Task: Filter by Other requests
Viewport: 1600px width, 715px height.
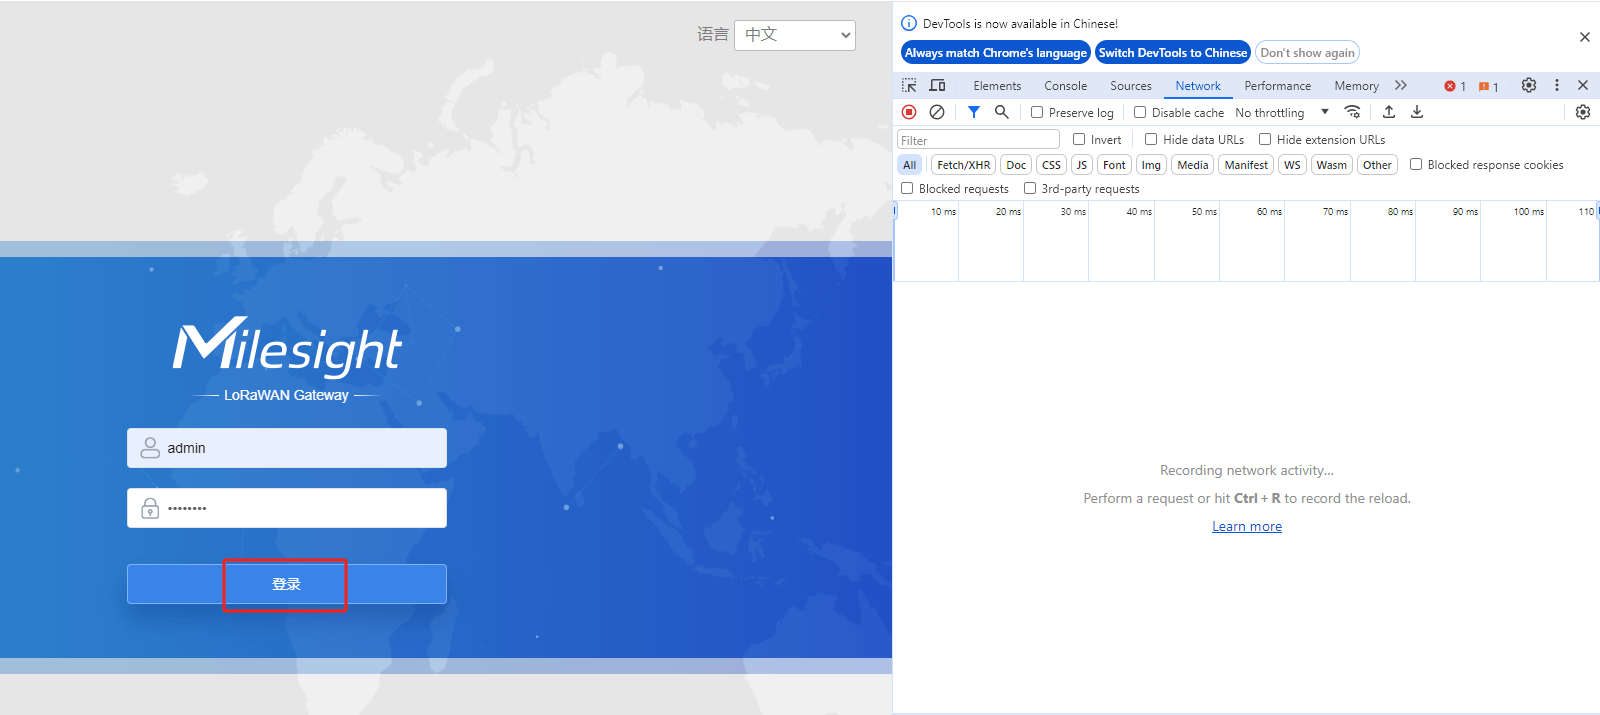Action: (x=1377, y=165)
